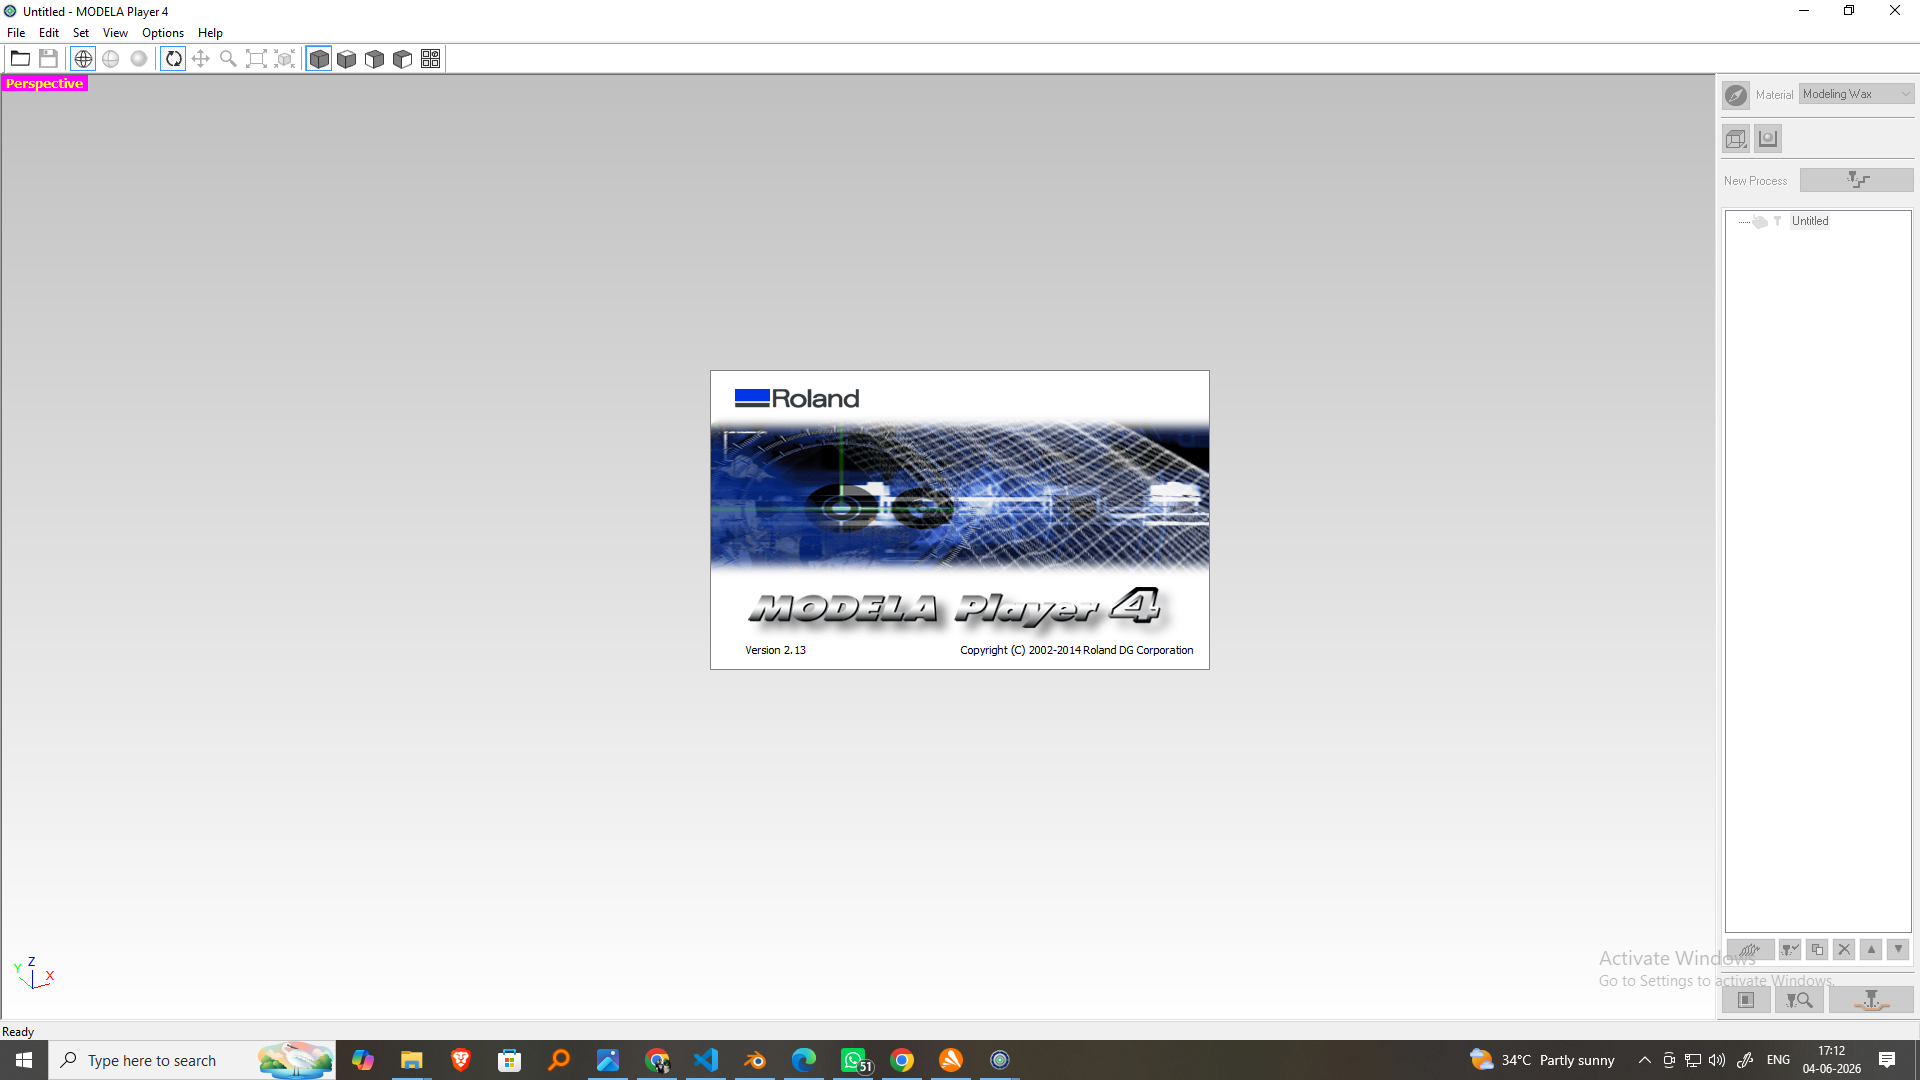Select the cube view with white front

(x=375, y=59)
